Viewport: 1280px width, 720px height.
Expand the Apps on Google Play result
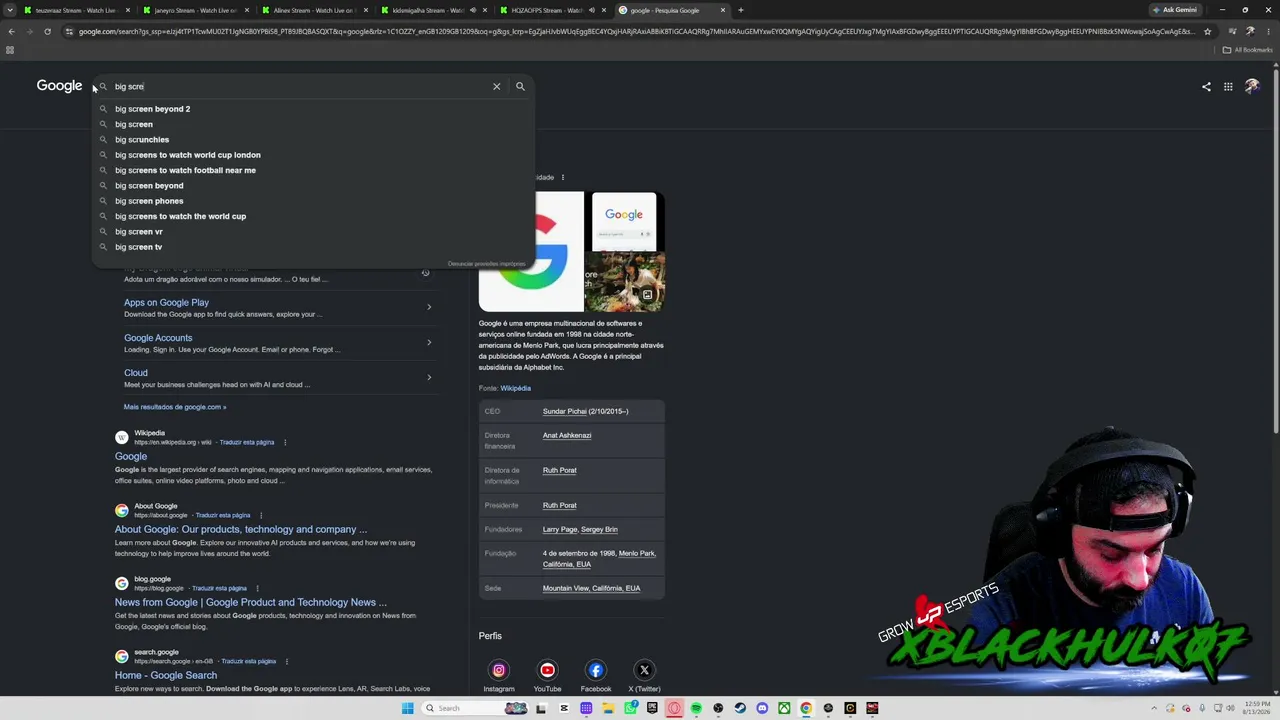tap(429, 307)
